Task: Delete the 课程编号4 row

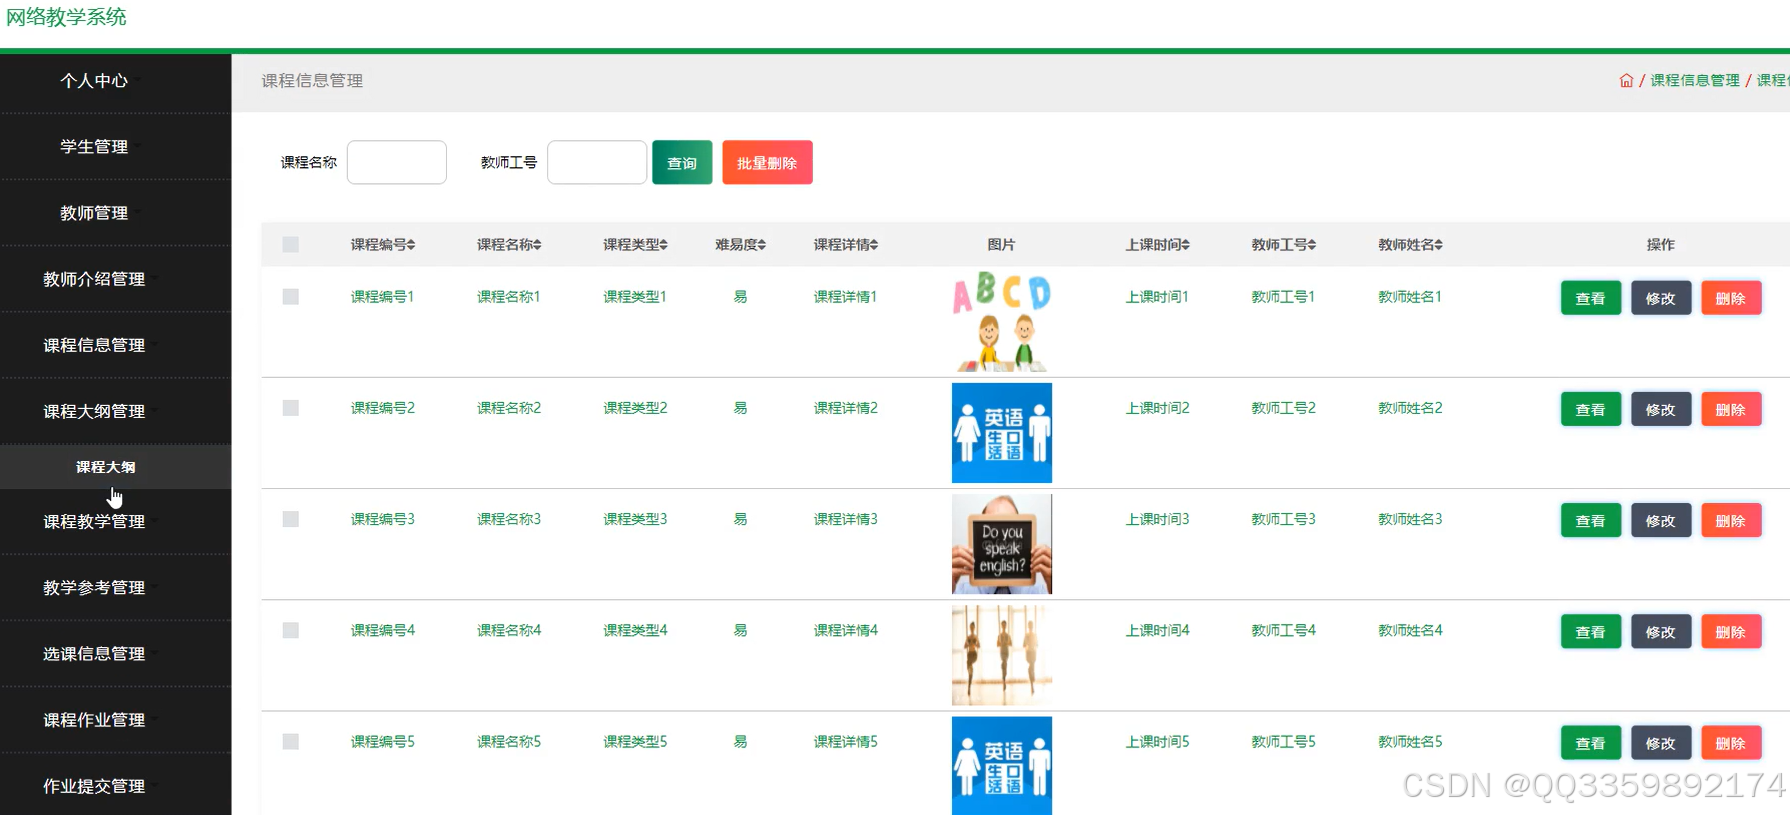Action: tap(1730, 631)
